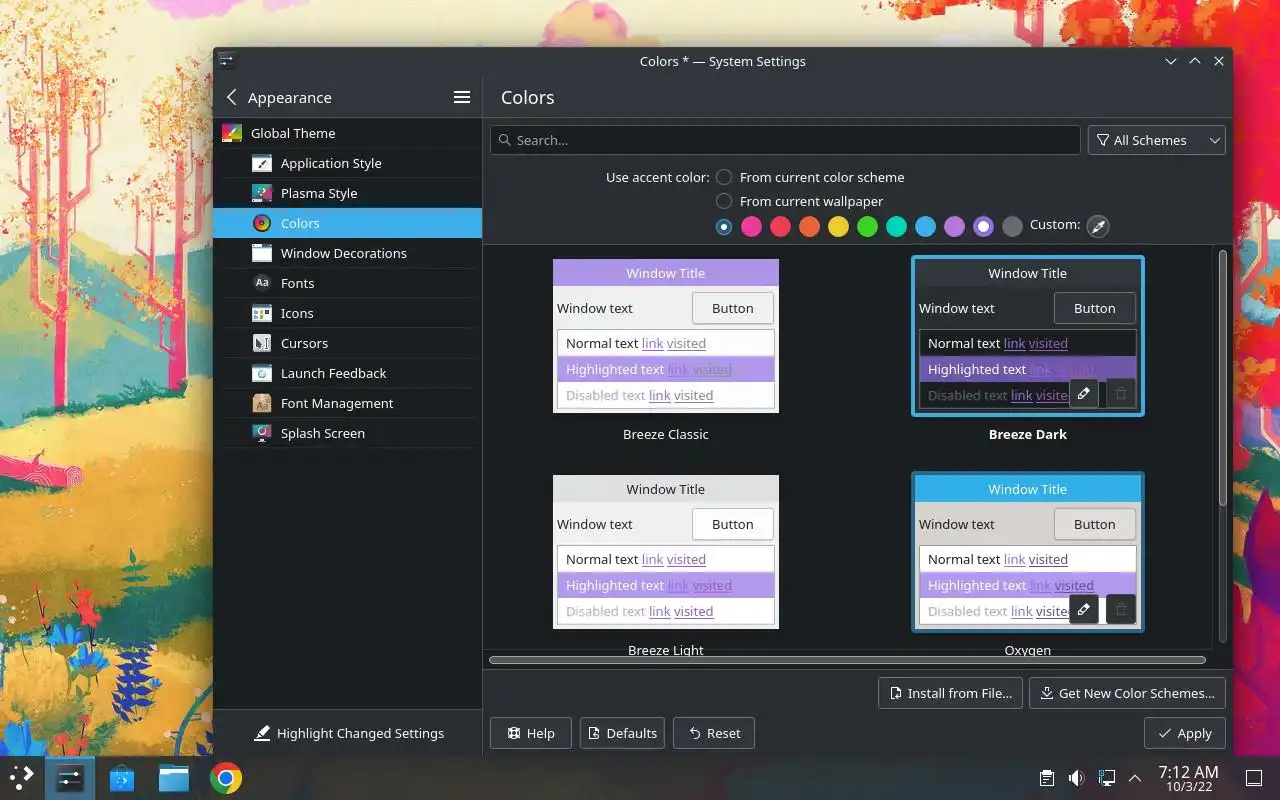The width and height of the screenshot is (1280, 800).
Task: Open the hamburger menu in sidebar header
Action: 462,97
